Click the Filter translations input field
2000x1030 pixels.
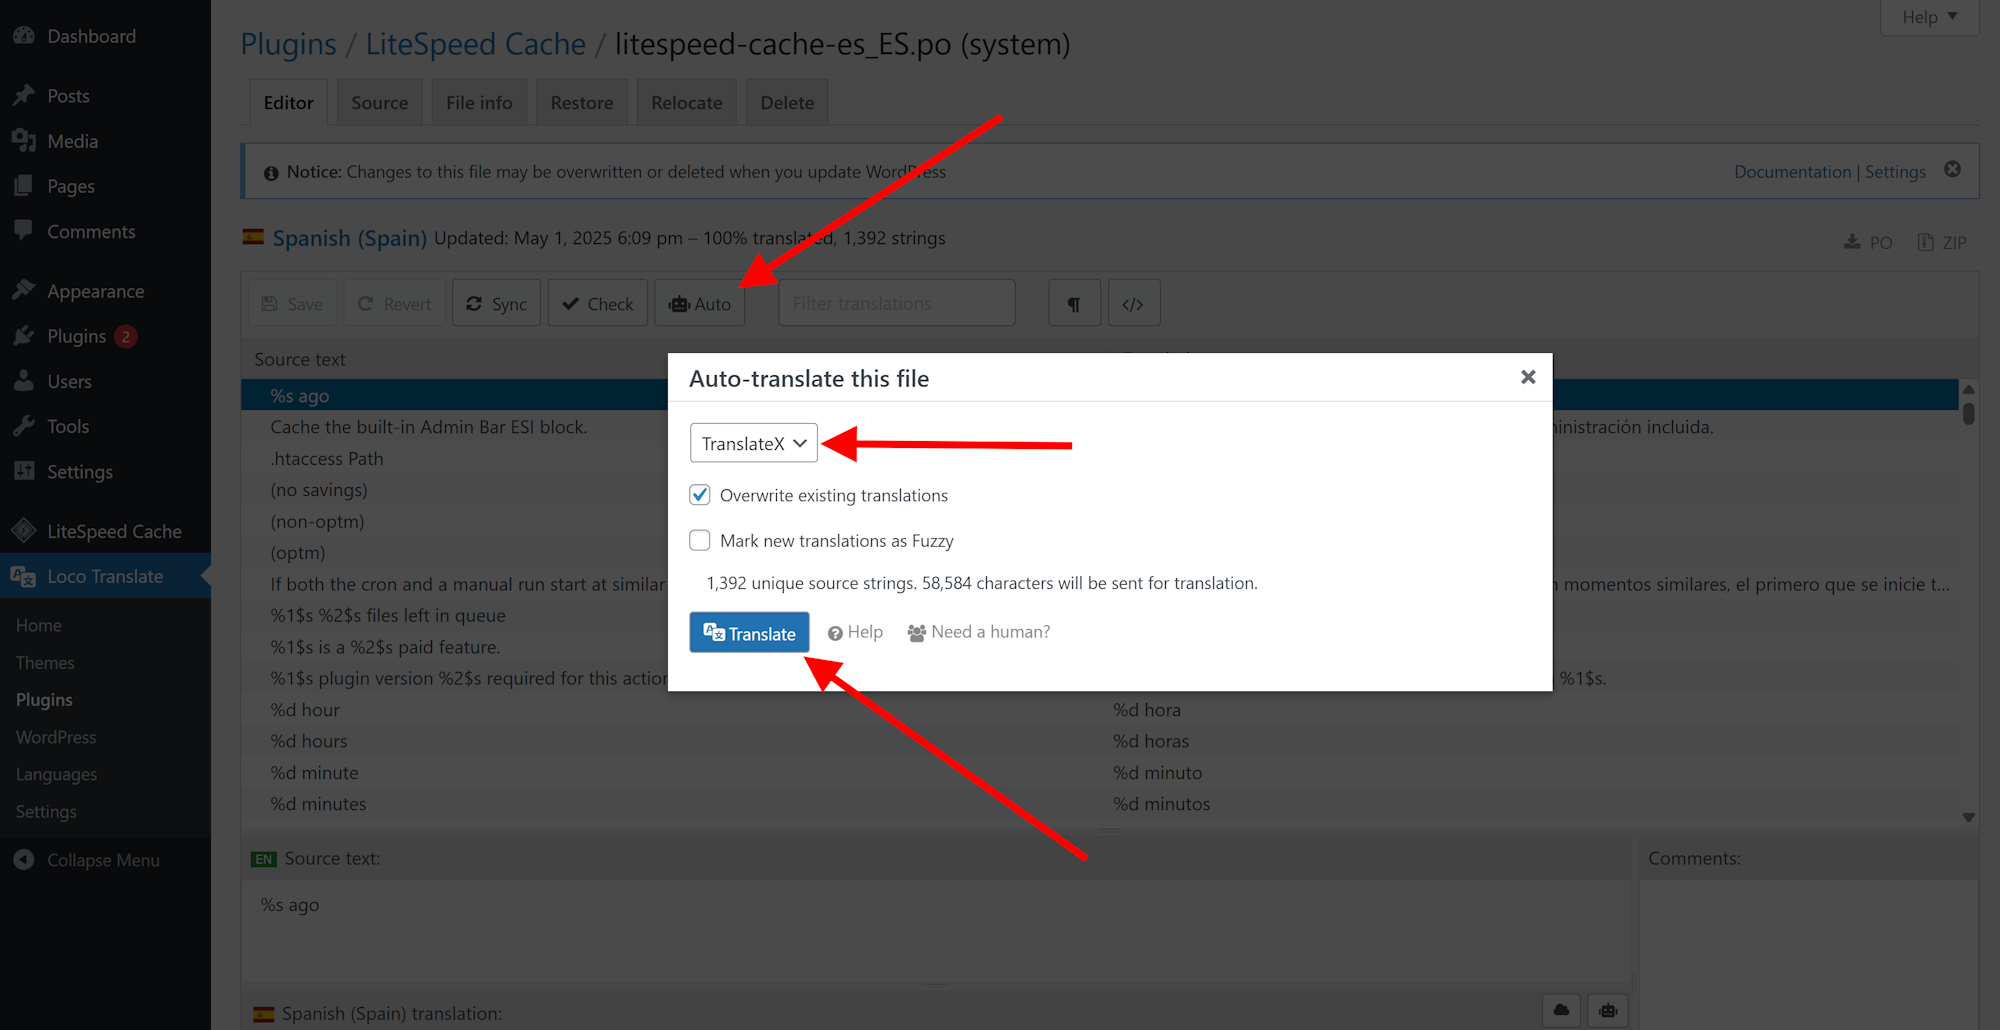(x=897, y=303)
